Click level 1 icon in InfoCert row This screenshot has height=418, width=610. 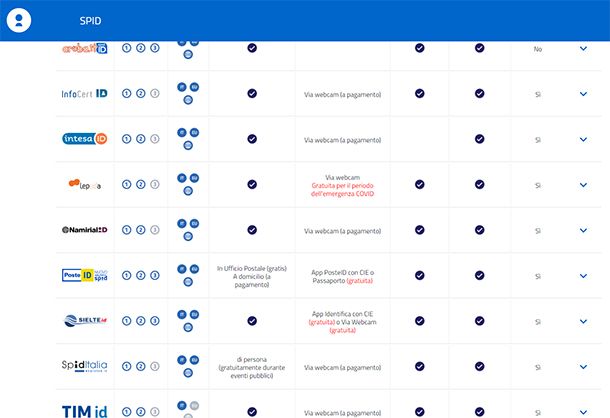pos(126,93)
